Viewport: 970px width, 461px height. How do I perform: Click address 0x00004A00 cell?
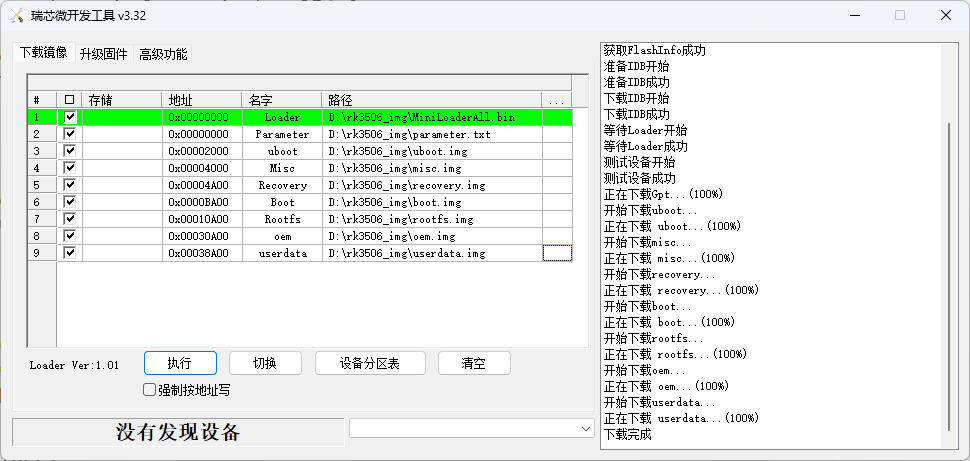(202, 185)
